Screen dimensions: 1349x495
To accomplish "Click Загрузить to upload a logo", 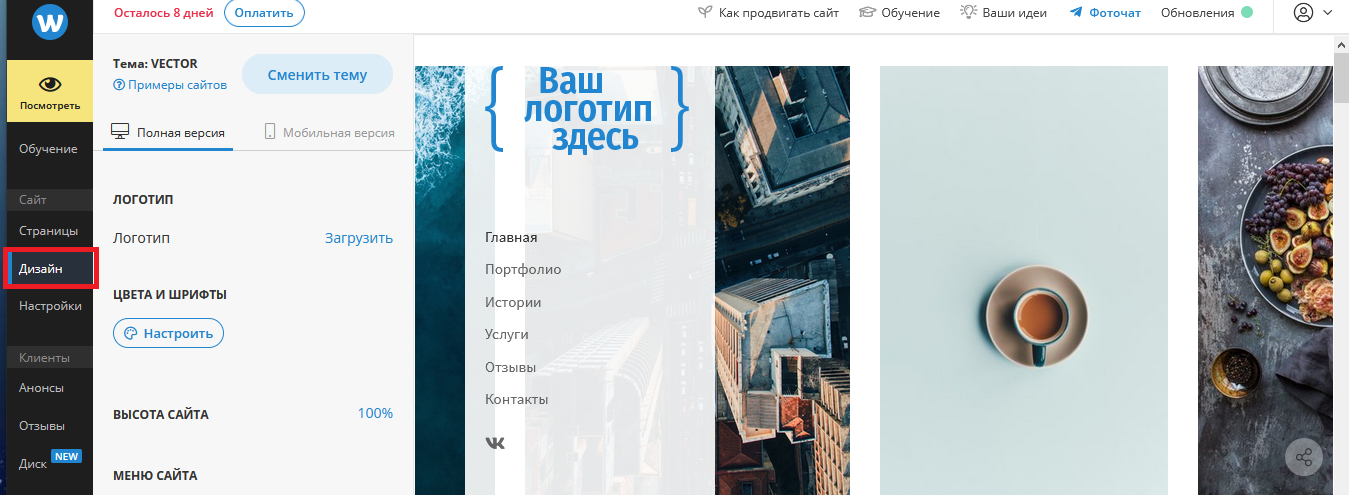I will click(x=358, y=238).
